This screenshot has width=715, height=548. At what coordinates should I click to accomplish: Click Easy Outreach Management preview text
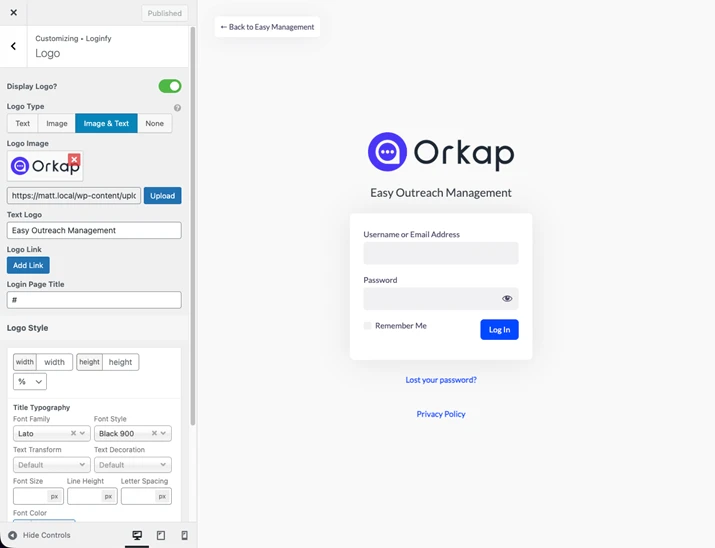point(441,193)
